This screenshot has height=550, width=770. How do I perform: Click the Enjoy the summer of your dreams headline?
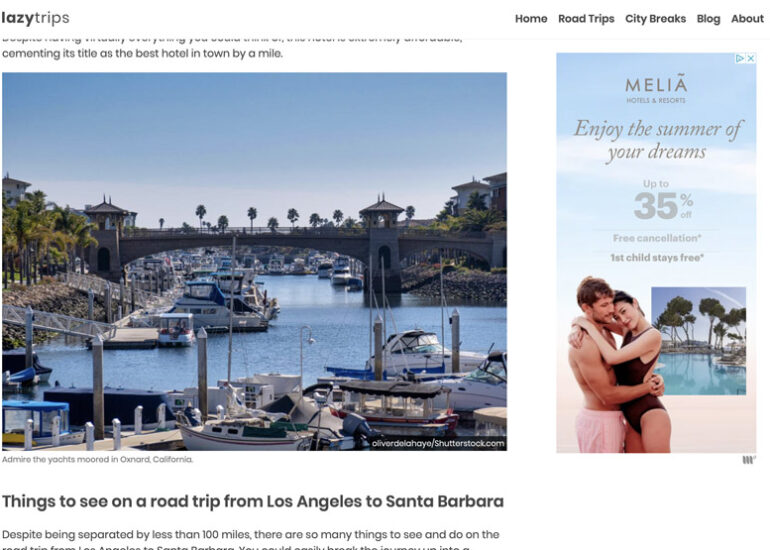[658, 140]
